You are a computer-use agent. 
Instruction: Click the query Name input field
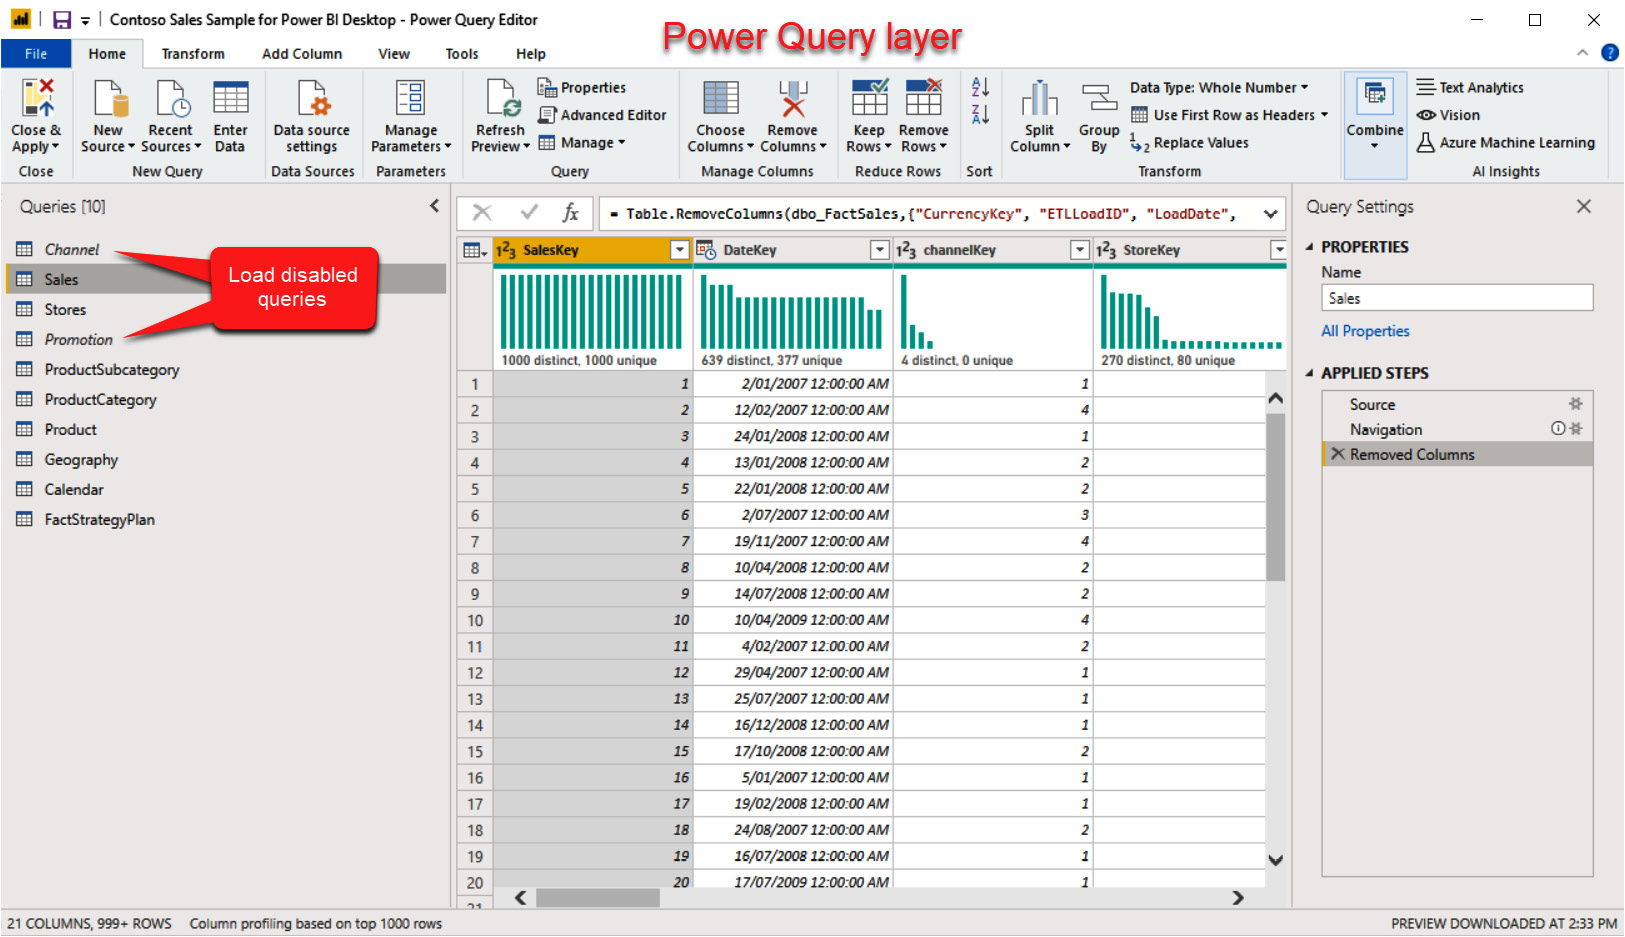tap(1457, 298)
